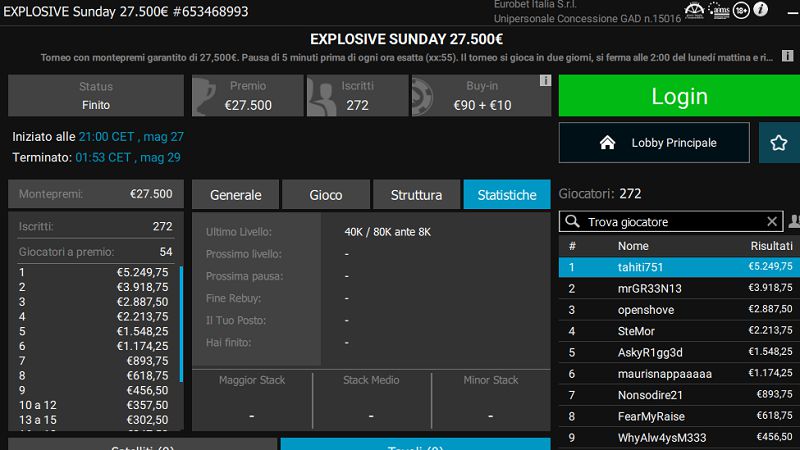Select player openshove row
The image size is (800, 450).
[x=679, y=310]
